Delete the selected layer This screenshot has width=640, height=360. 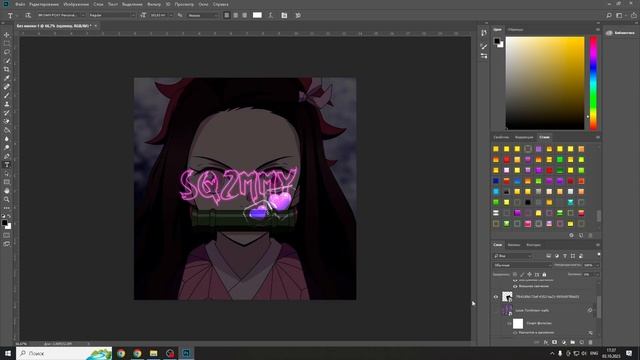coord(591,342)
